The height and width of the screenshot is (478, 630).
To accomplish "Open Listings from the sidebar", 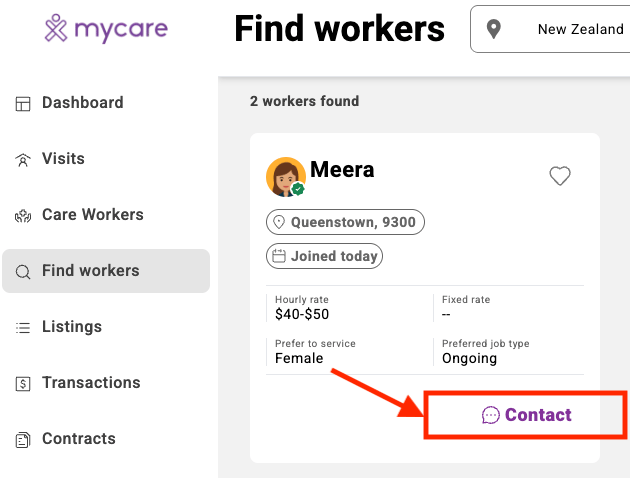I will [x=72, y=327].
